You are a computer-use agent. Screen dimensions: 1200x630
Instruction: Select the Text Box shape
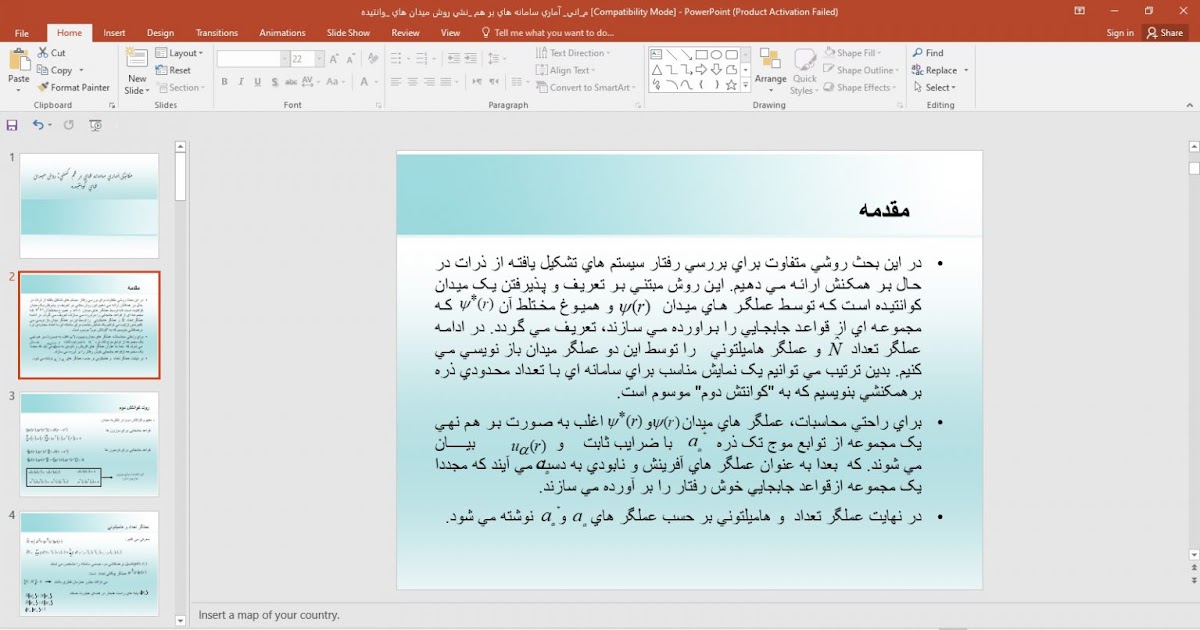(x=657, y=55)
